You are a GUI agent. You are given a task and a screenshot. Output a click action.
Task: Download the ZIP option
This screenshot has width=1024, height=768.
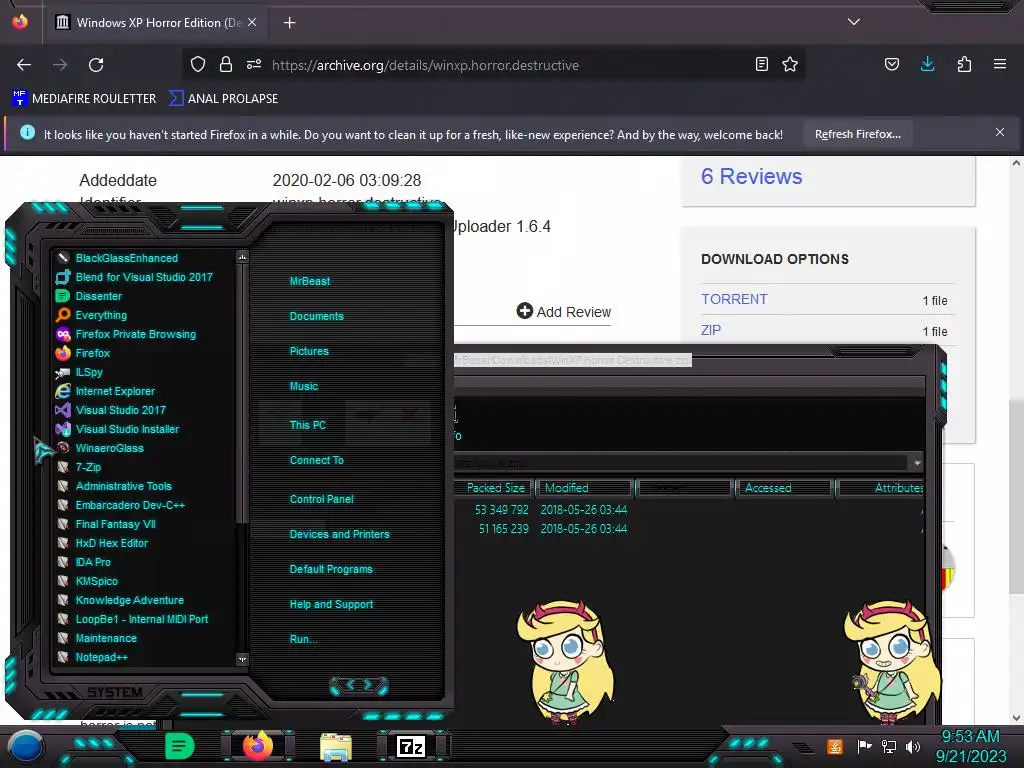(x=711, y=330)
